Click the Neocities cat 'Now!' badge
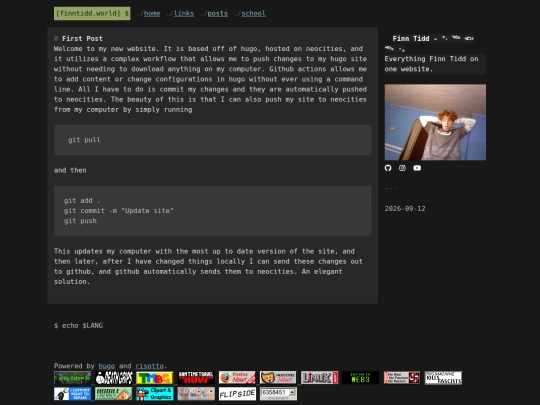The width and height of the screenshot is (540, 405). pos(278,378)
